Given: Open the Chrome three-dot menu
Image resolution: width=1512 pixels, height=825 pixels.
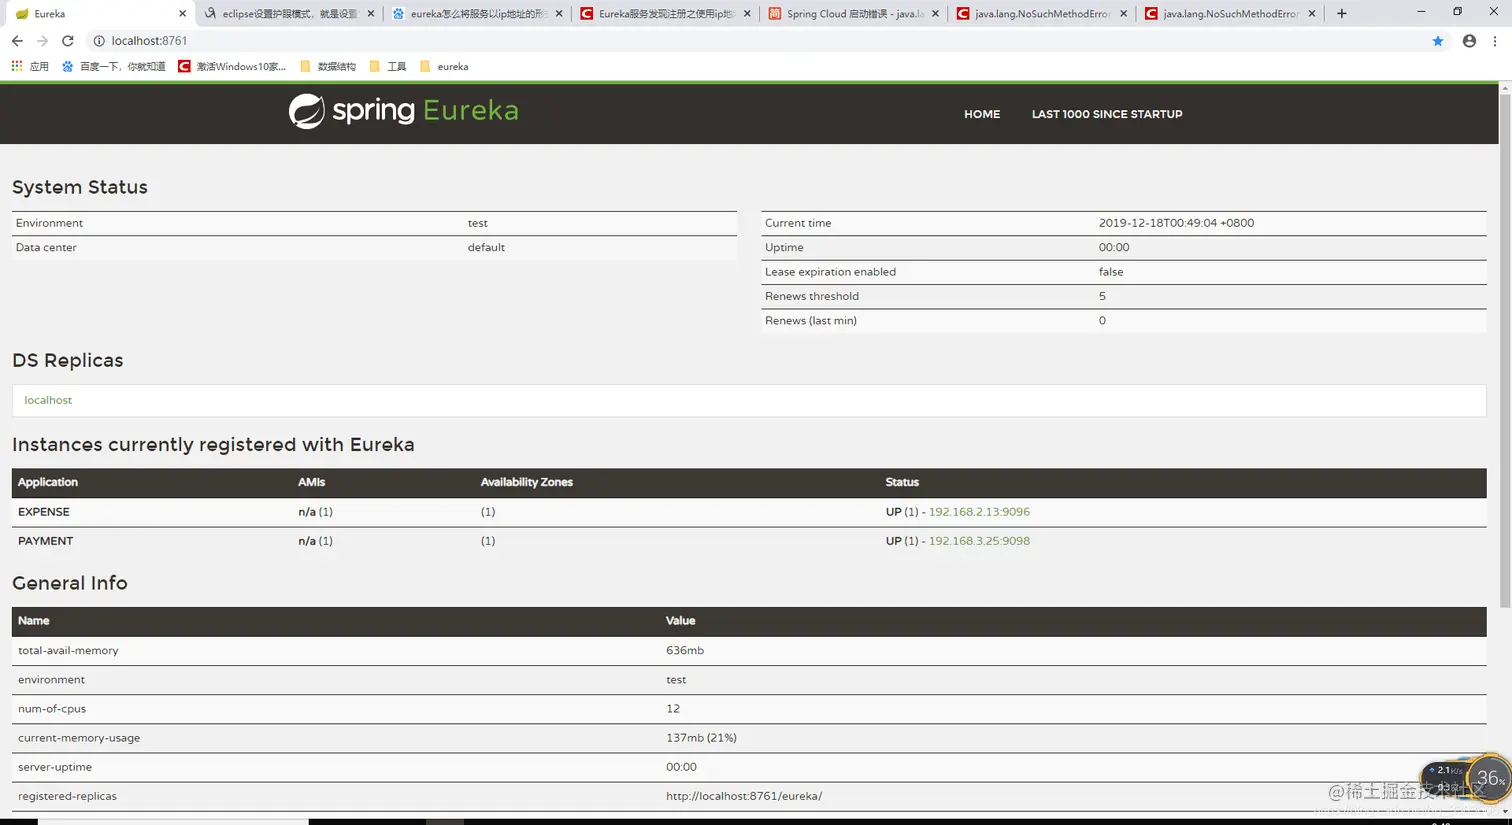Looking at the screenshot, I should point(1495,41).
